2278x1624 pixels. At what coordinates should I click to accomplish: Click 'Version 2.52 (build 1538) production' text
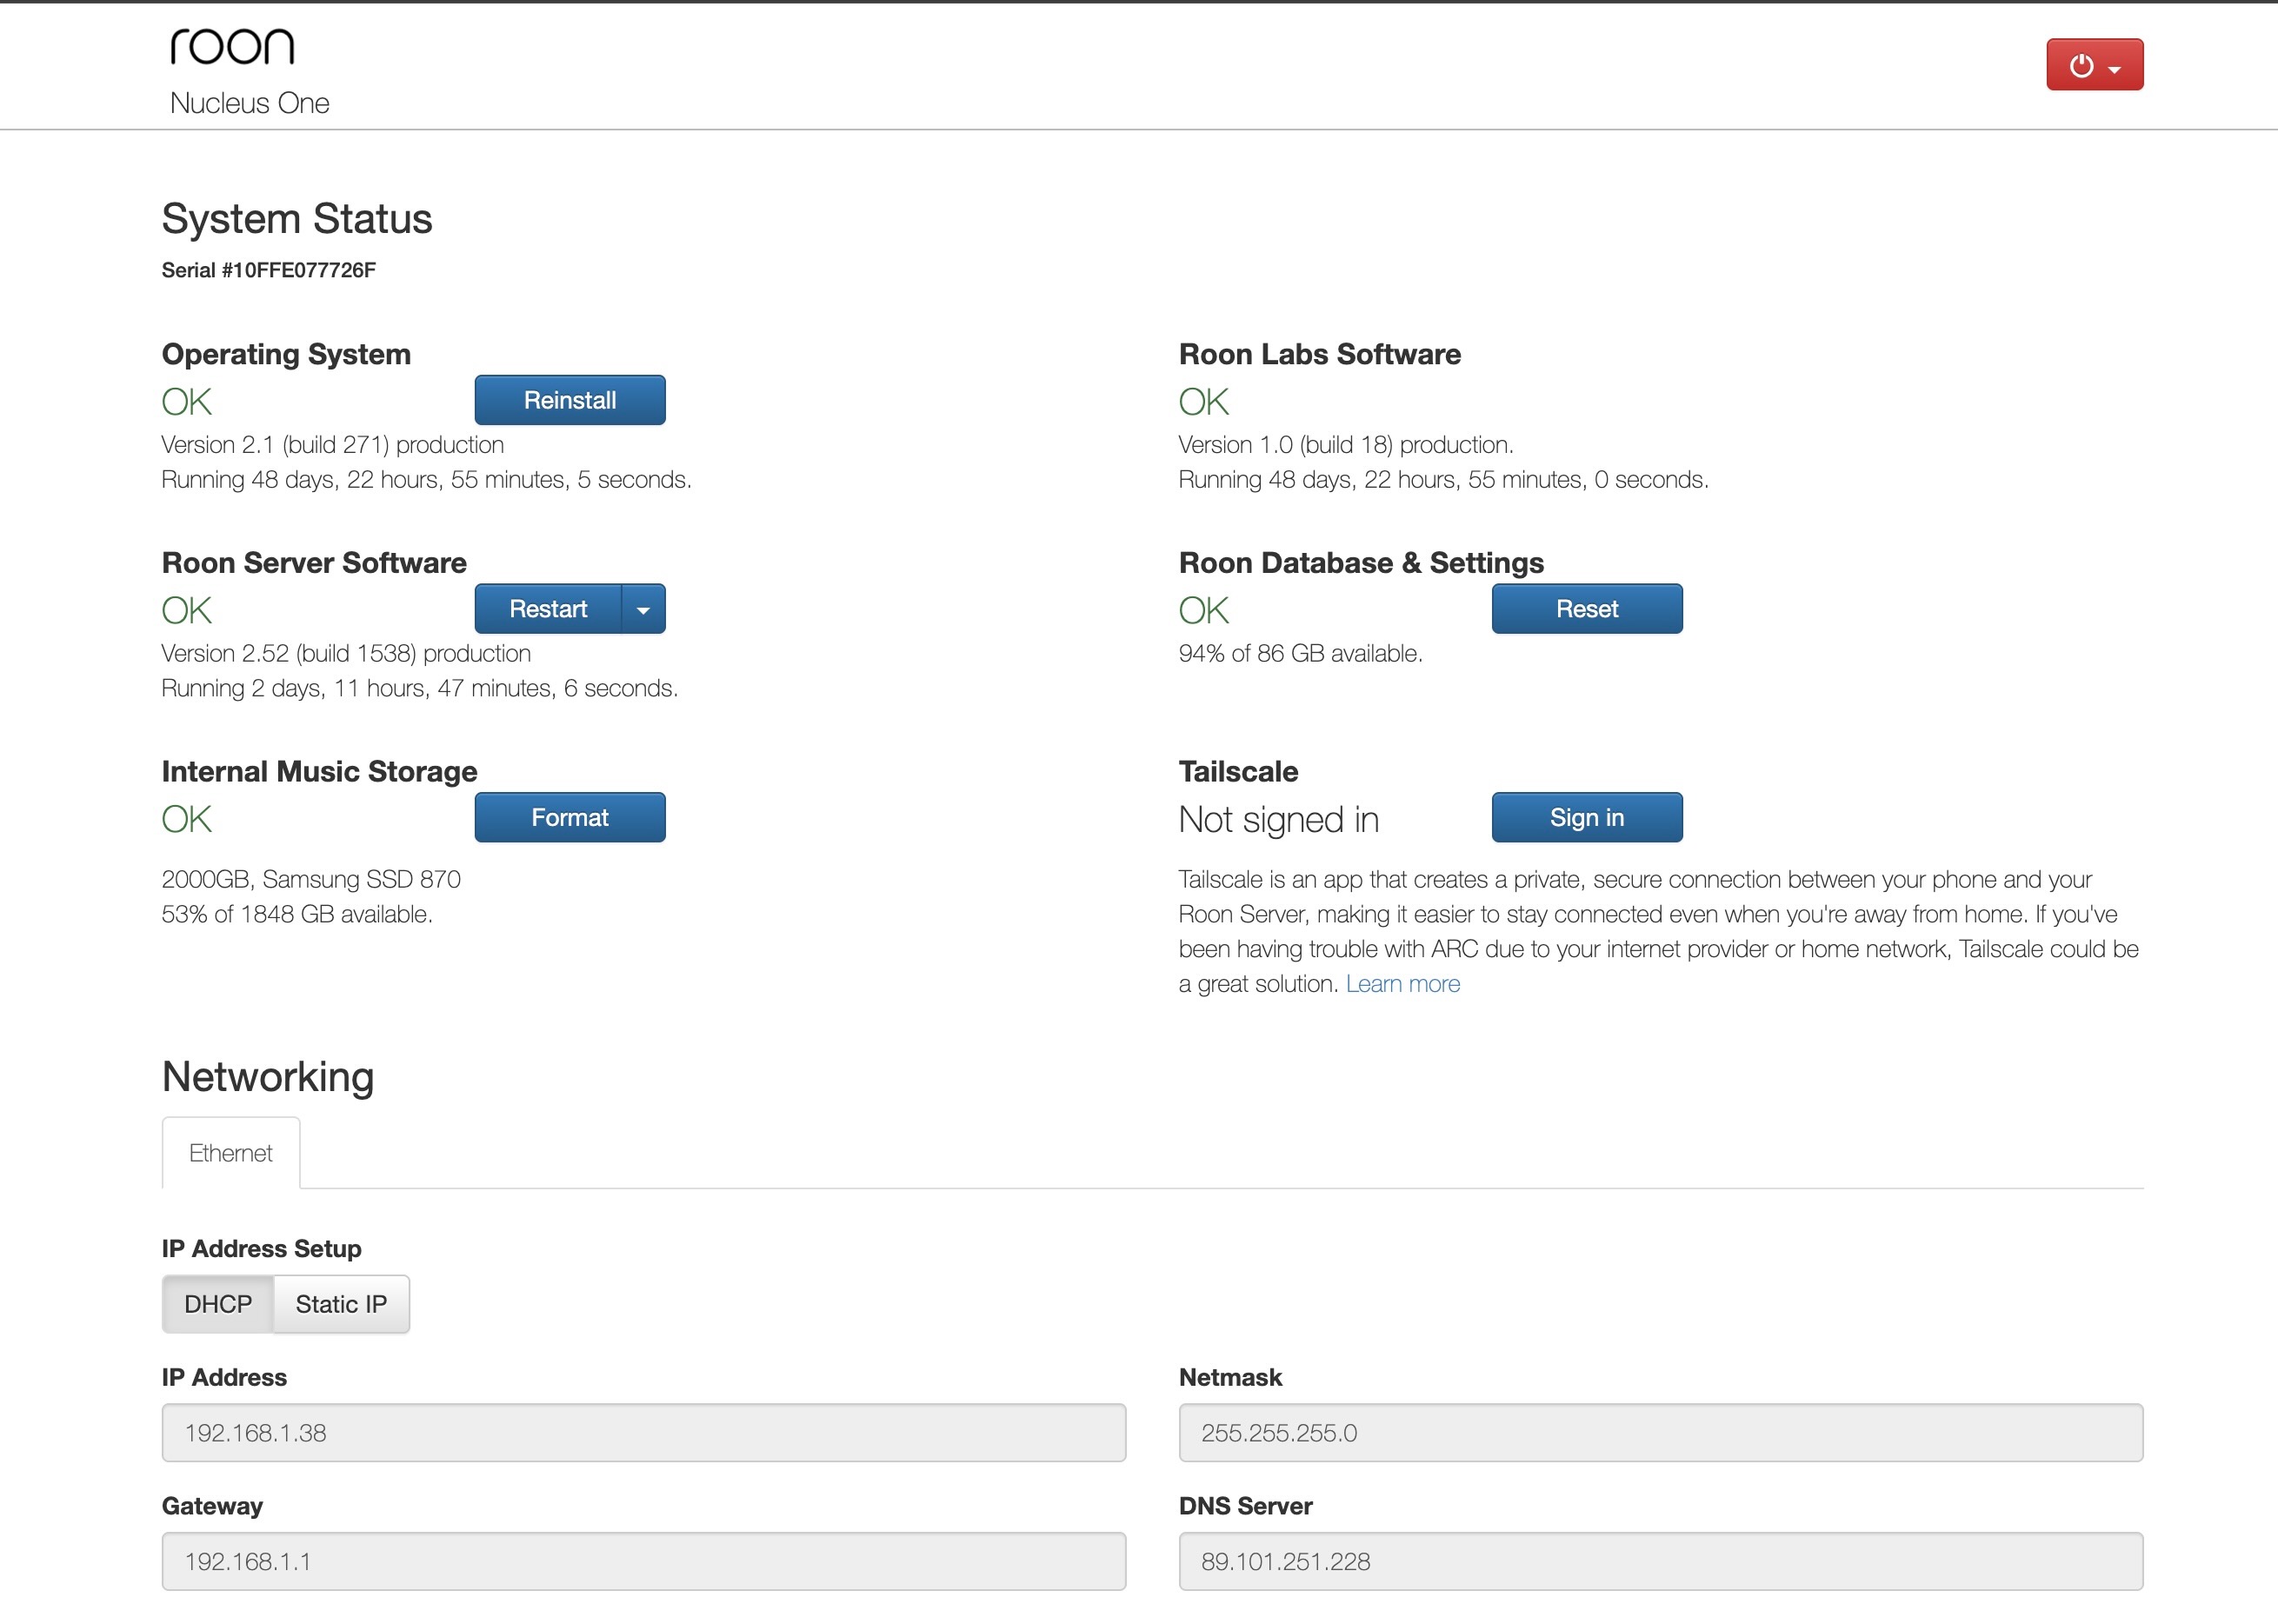coord(346,654)
